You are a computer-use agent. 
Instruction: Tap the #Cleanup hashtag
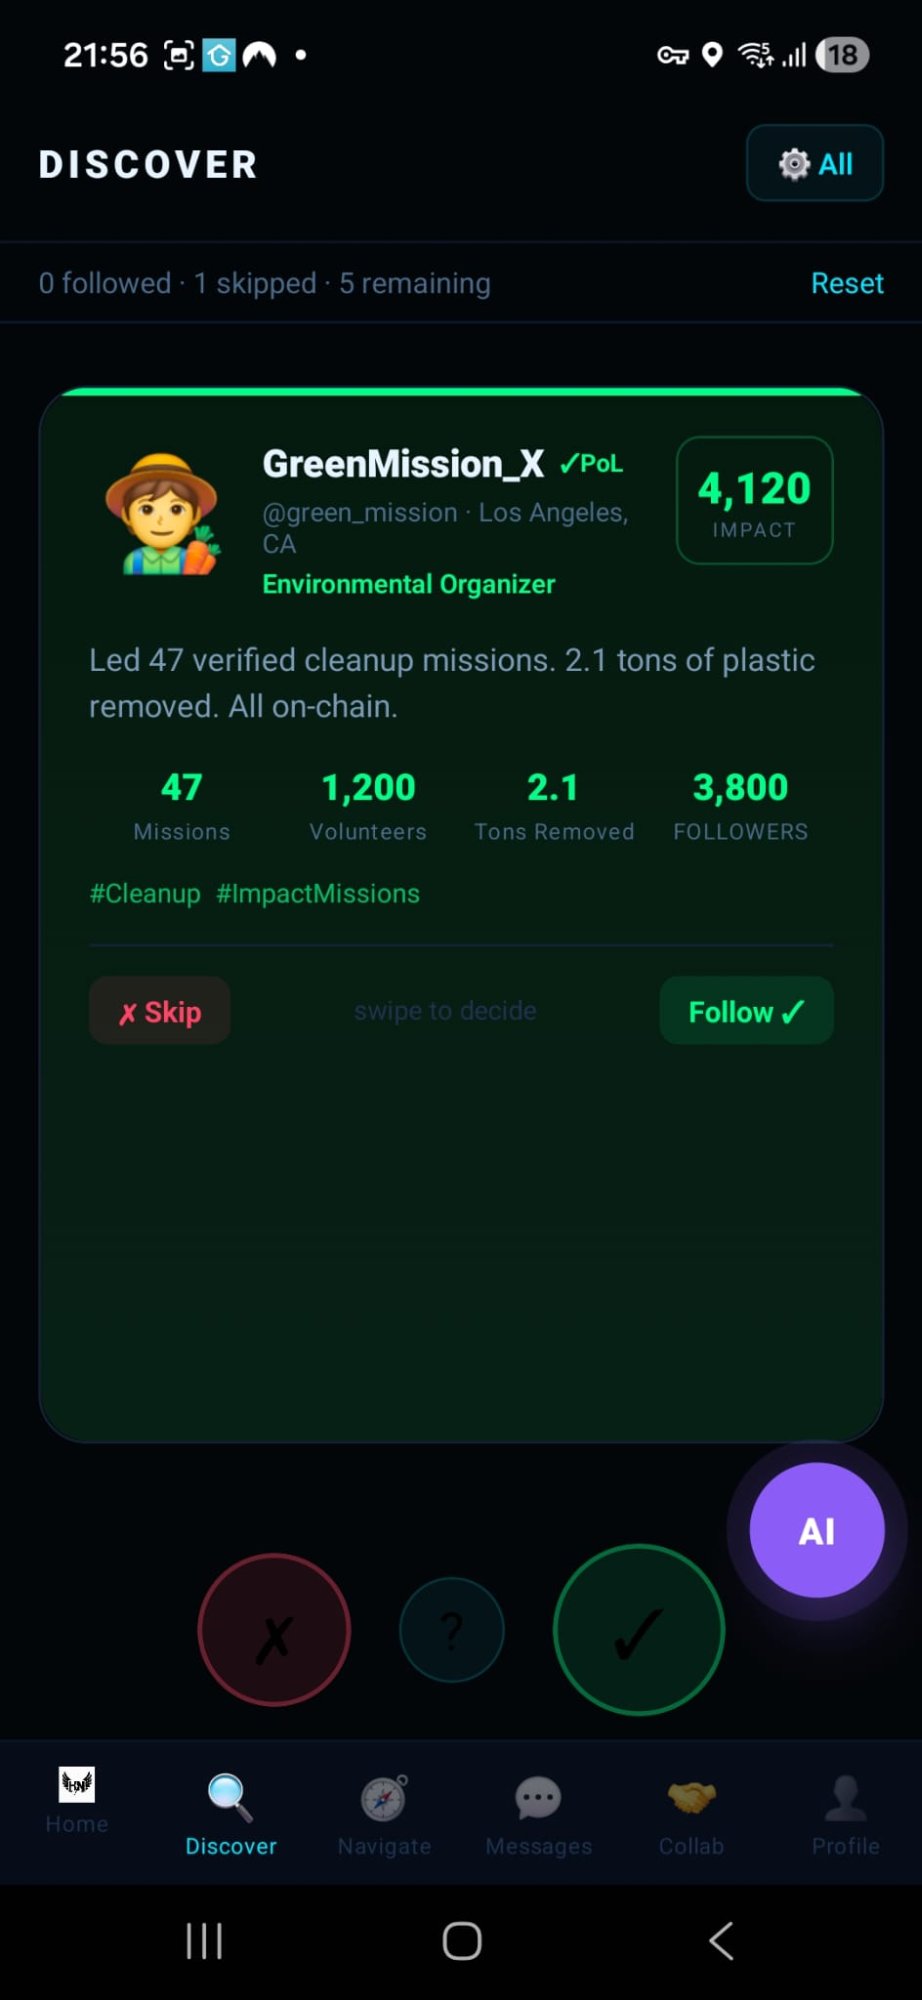(x=145, y=893)
